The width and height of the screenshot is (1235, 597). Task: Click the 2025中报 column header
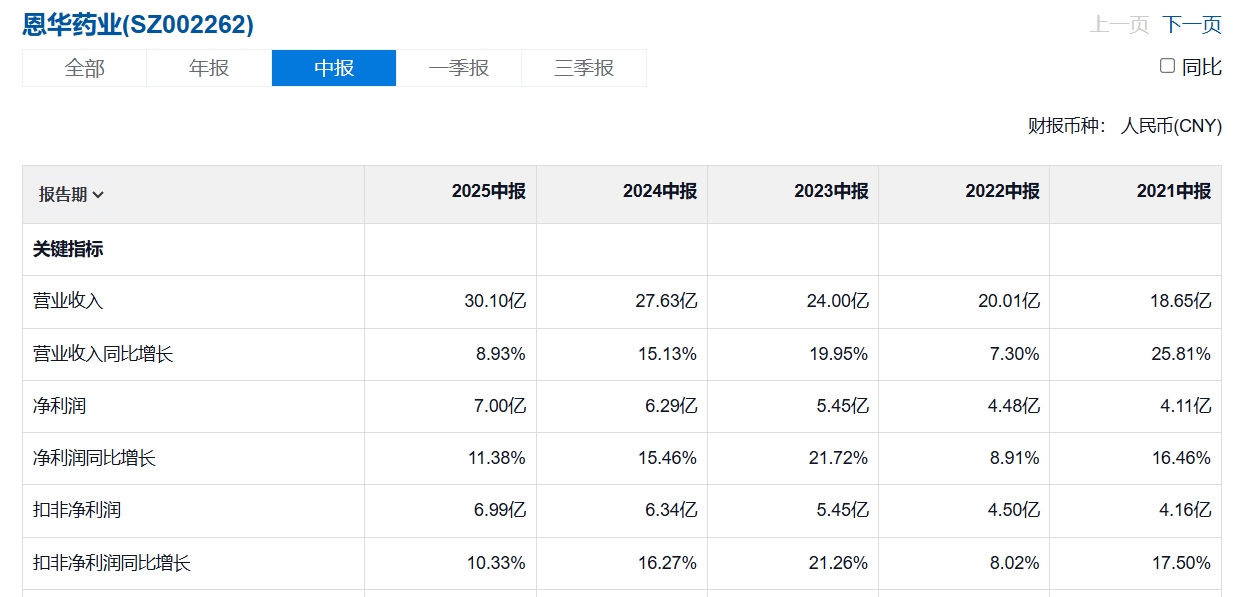pos(488,191)
